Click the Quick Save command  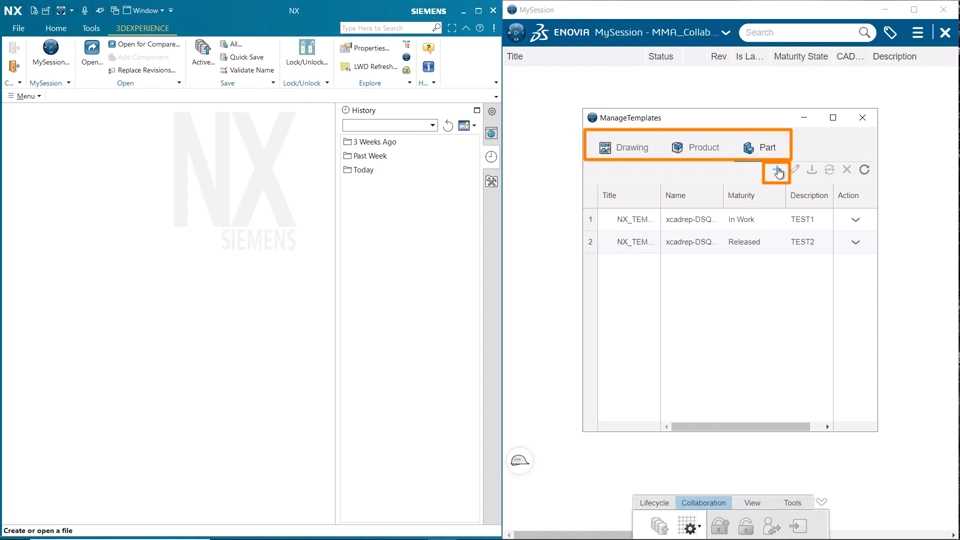(x=242, y=57)
